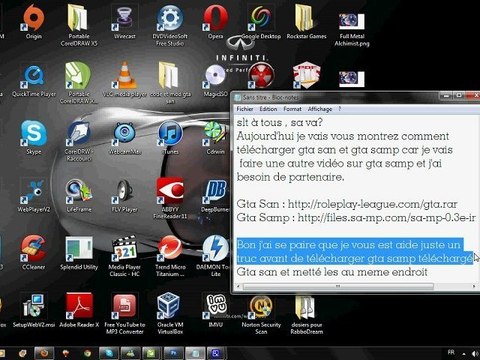Viewport: 480px width, 360px height.
Task: Click the roleplay-league.com/gta.rar URL text
Action: 372,204
